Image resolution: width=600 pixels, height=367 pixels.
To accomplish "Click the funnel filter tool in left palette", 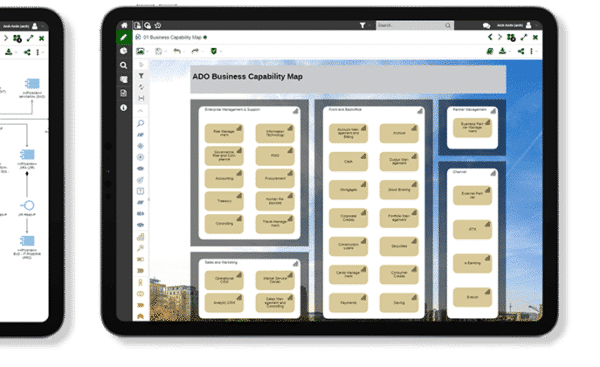I will [141, 76].
